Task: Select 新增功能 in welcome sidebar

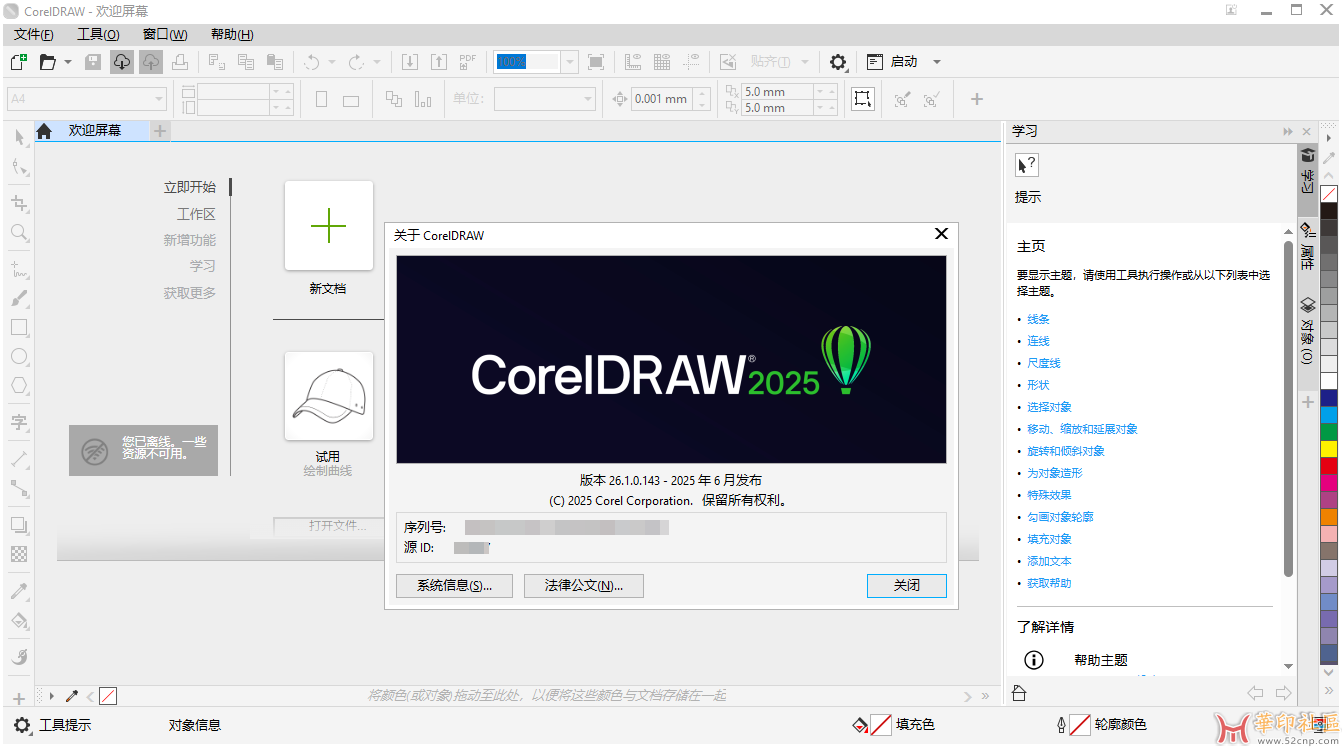Action: (190, 240)
